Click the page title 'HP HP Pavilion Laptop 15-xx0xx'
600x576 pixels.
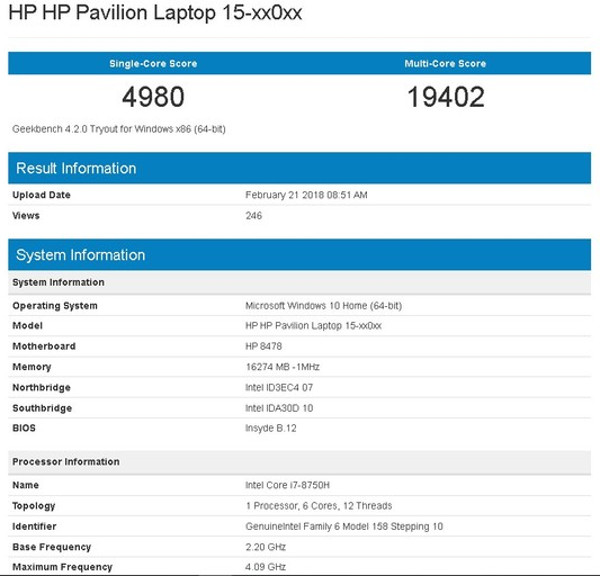[155, 13]
